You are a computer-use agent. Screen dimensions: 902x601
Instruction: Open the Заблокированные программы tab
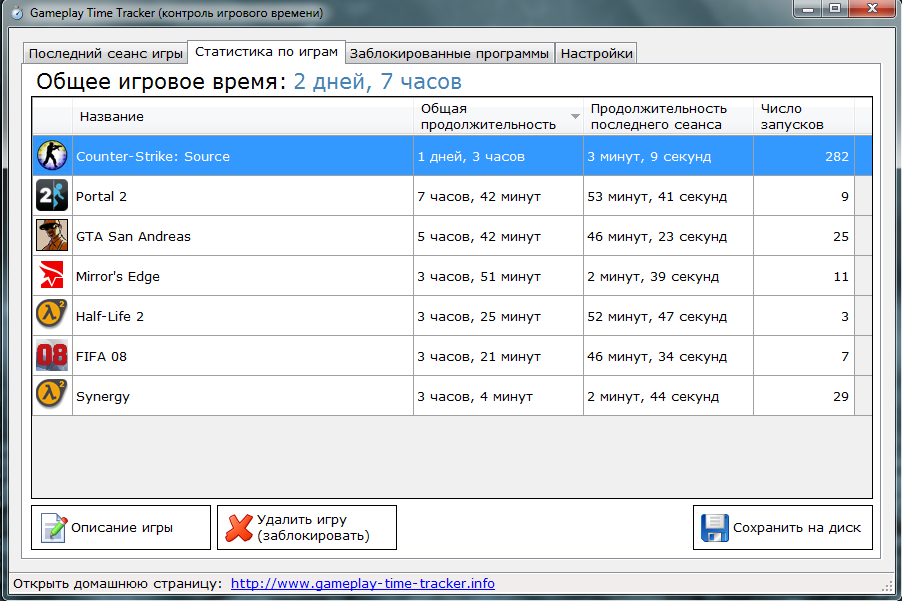pyautogui.click(x=449, y=53)
